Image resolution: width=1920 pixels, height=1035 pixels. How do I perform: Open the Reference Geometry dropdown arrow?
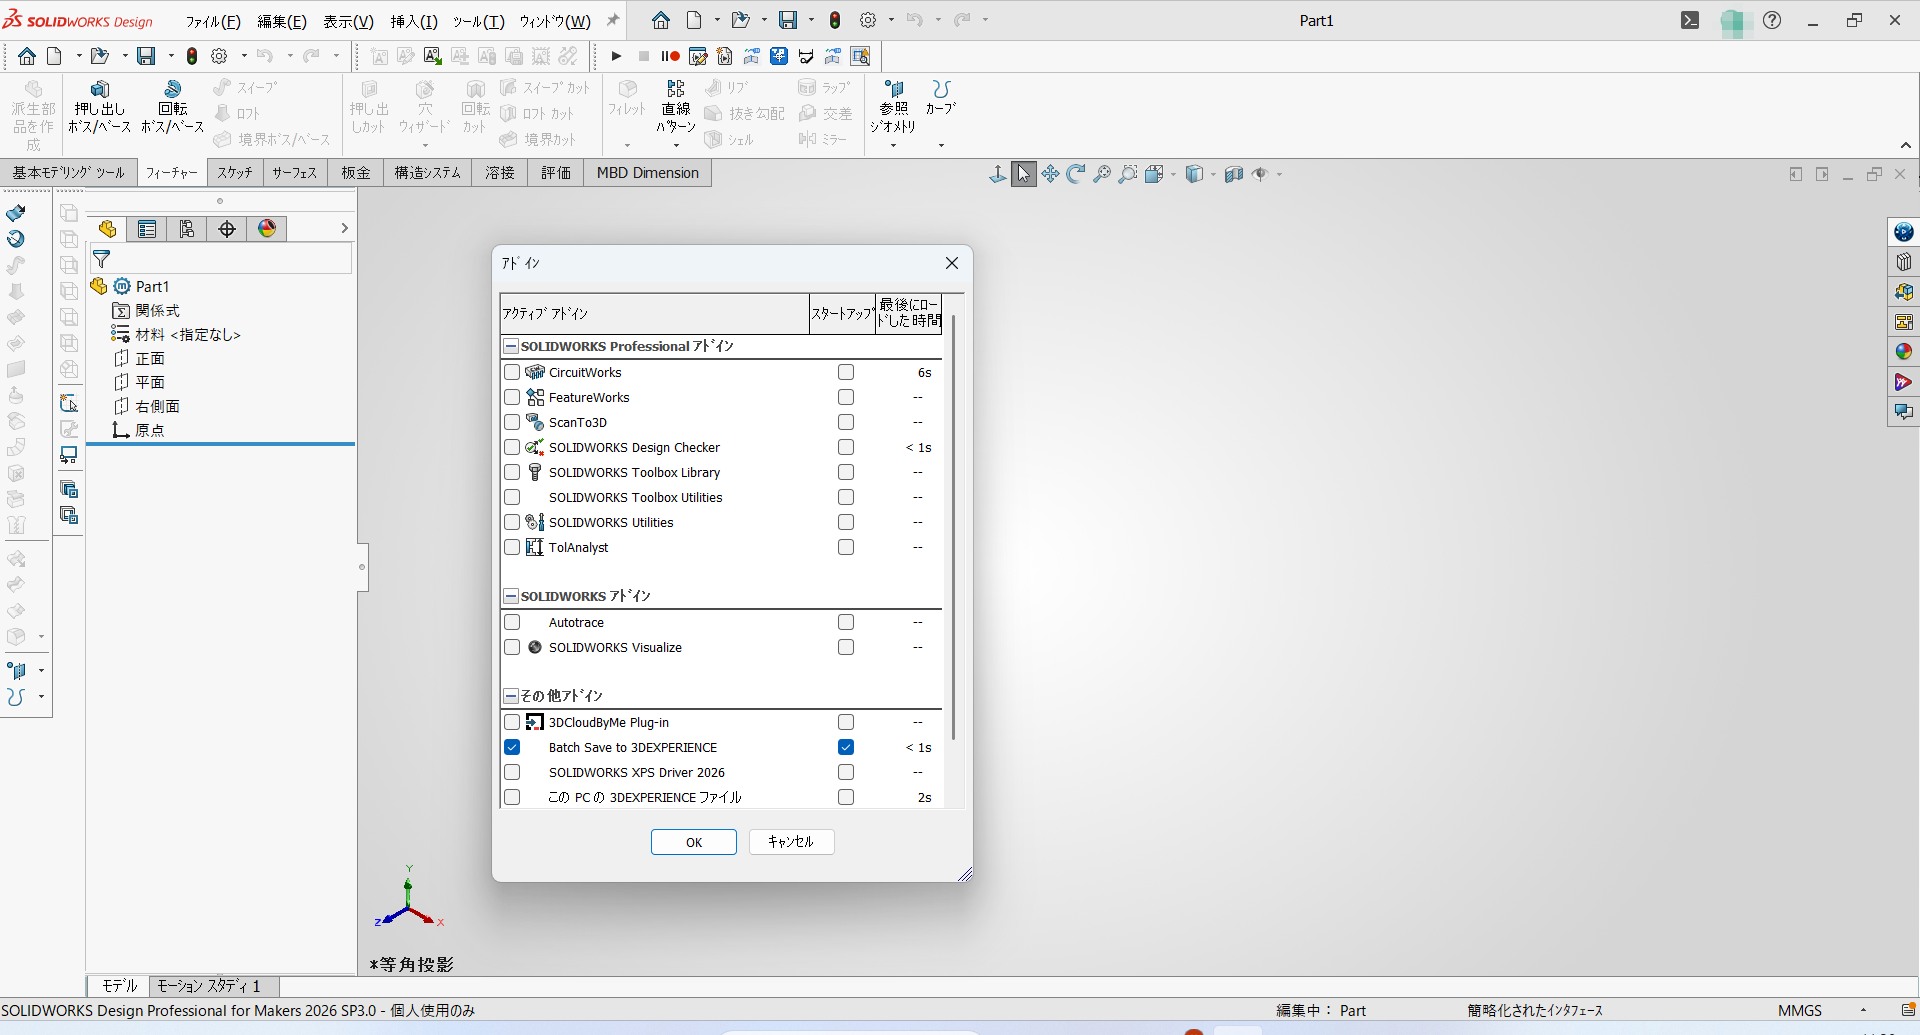click(x=893, y=145)
